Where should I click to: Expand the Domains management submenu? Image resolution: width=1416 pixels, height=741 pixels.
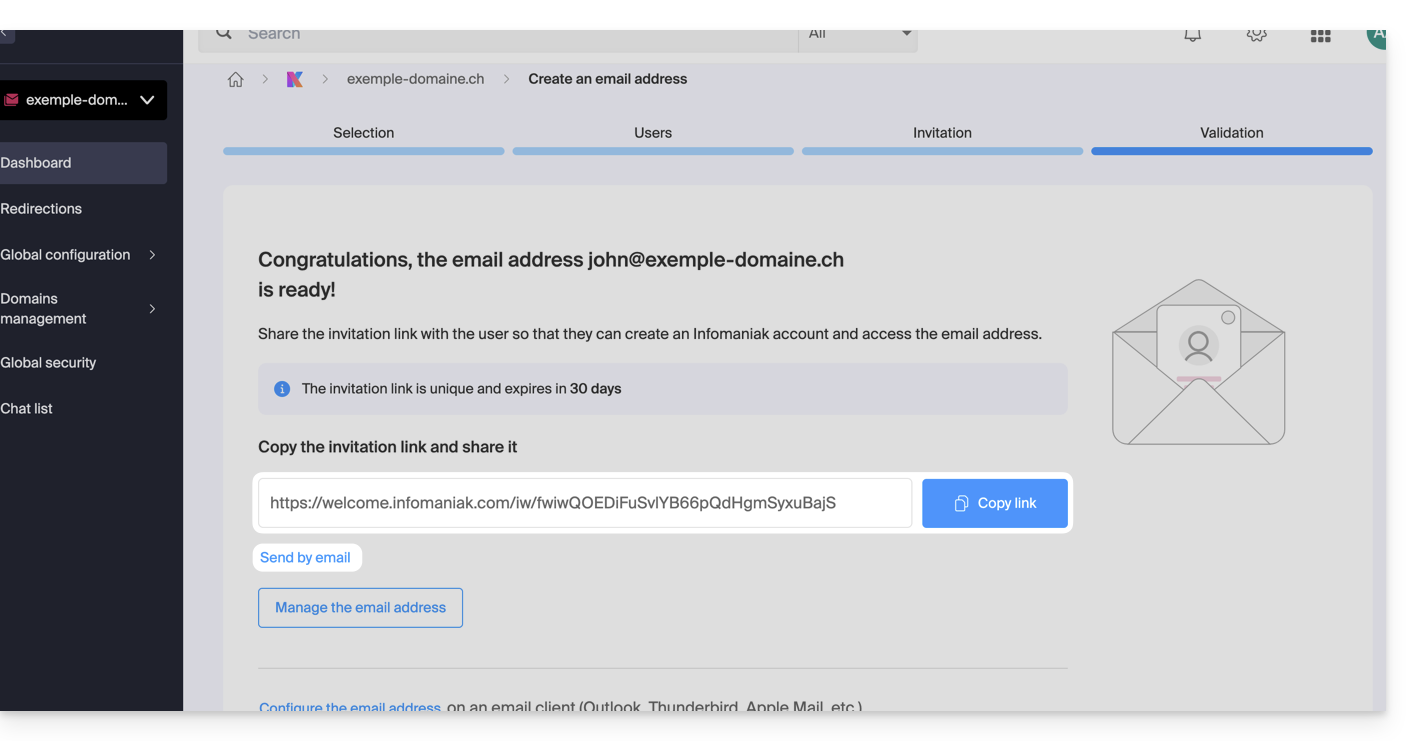click(152, 309)
